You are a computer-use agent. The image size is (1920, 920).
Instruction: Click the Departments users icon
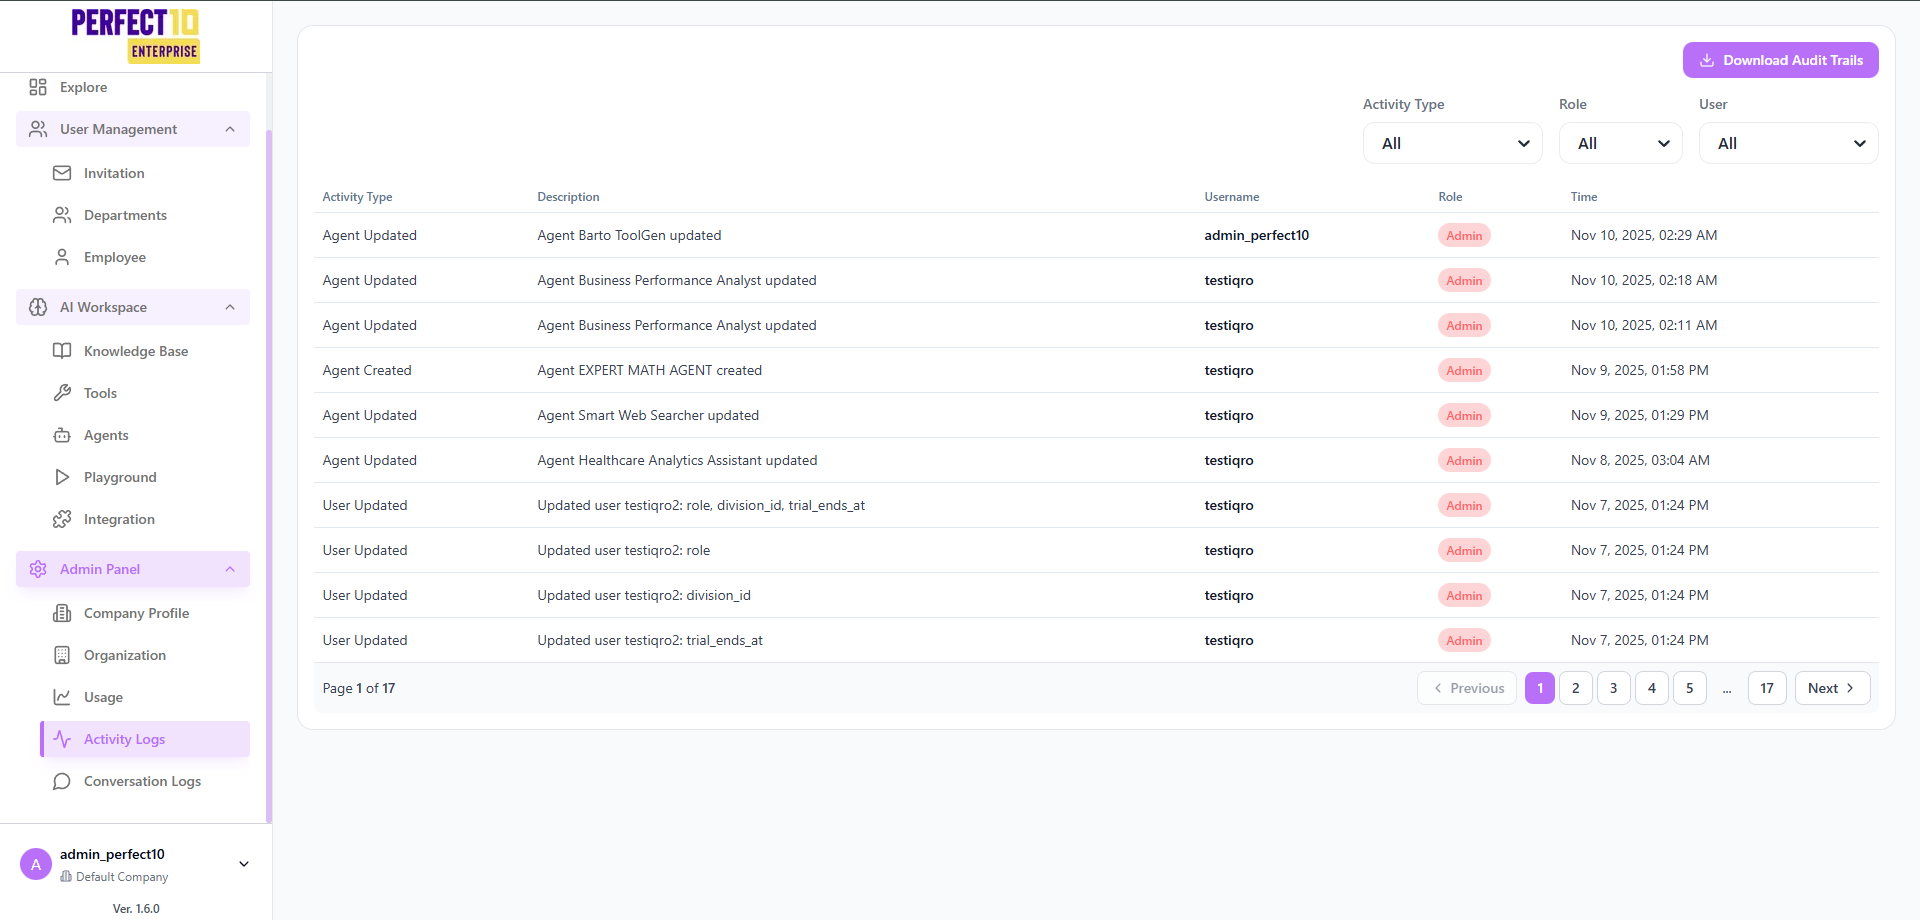click(x=62, y=215)
